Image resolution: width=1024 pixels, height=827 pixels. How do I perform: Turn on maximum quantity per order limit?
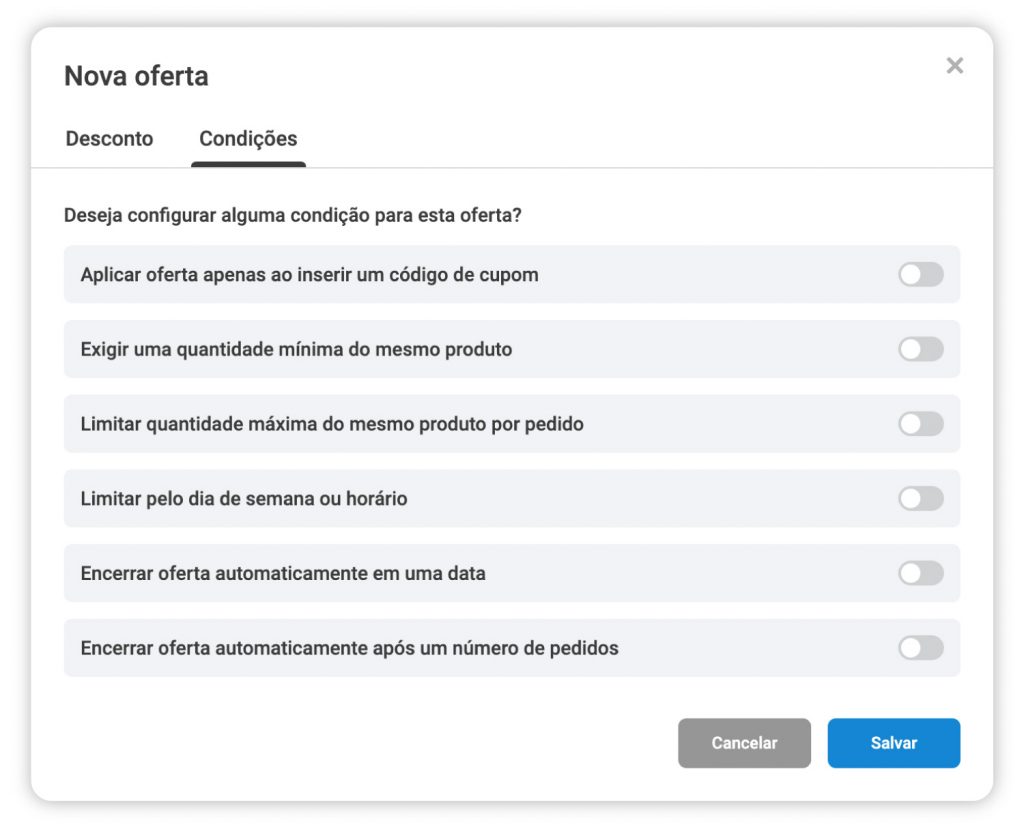(921, 424)
